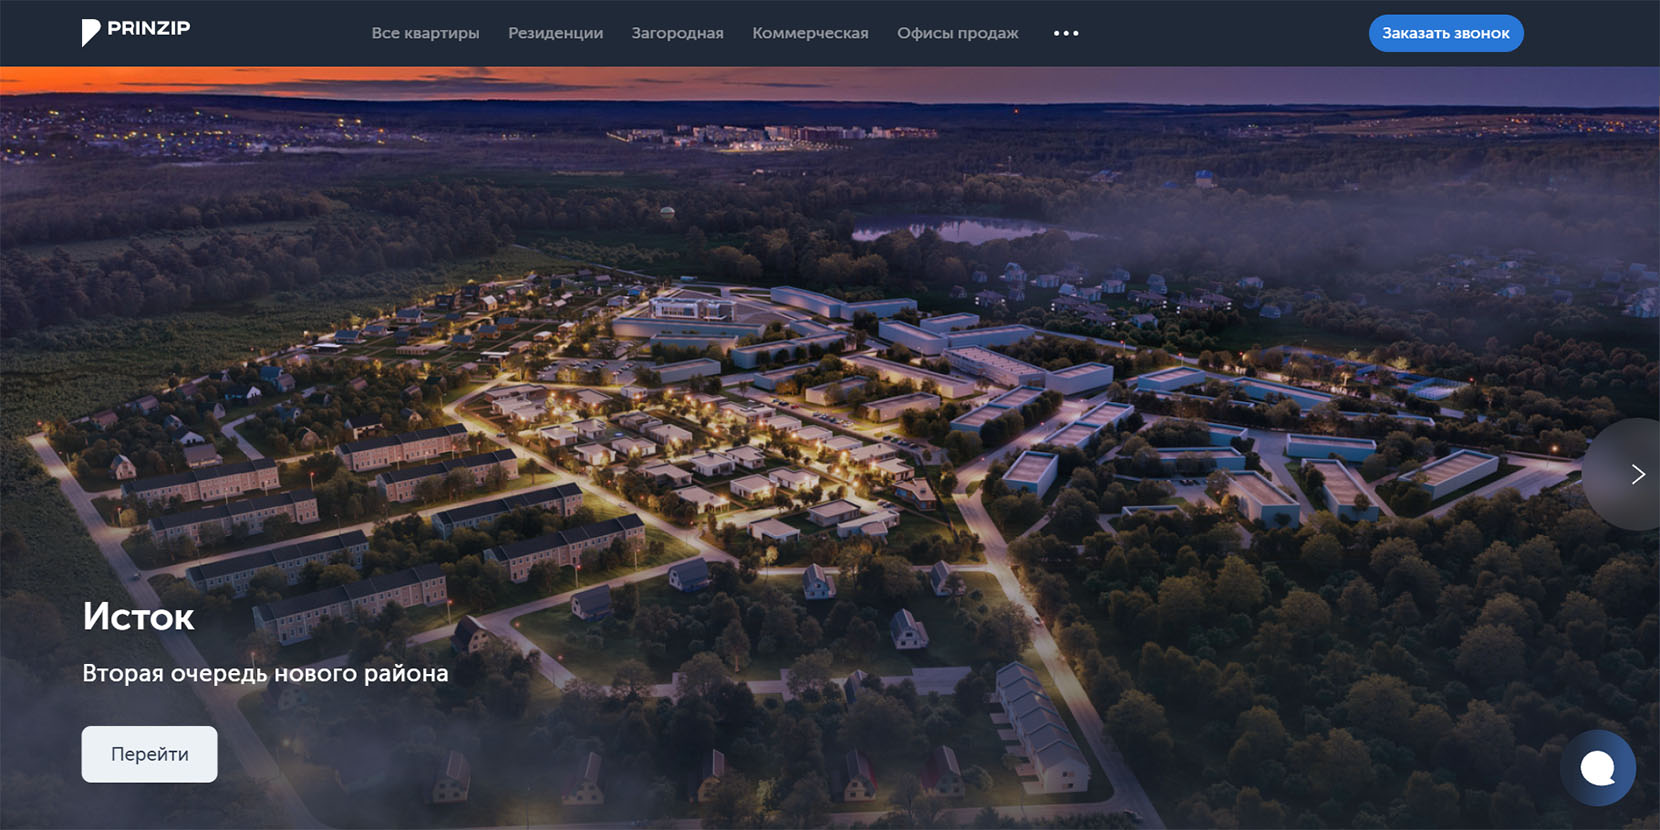1660x830 pixels.
Task: Click the PRINZIP wordmark text
Action: pyautogui.click(x=148, y=28)
